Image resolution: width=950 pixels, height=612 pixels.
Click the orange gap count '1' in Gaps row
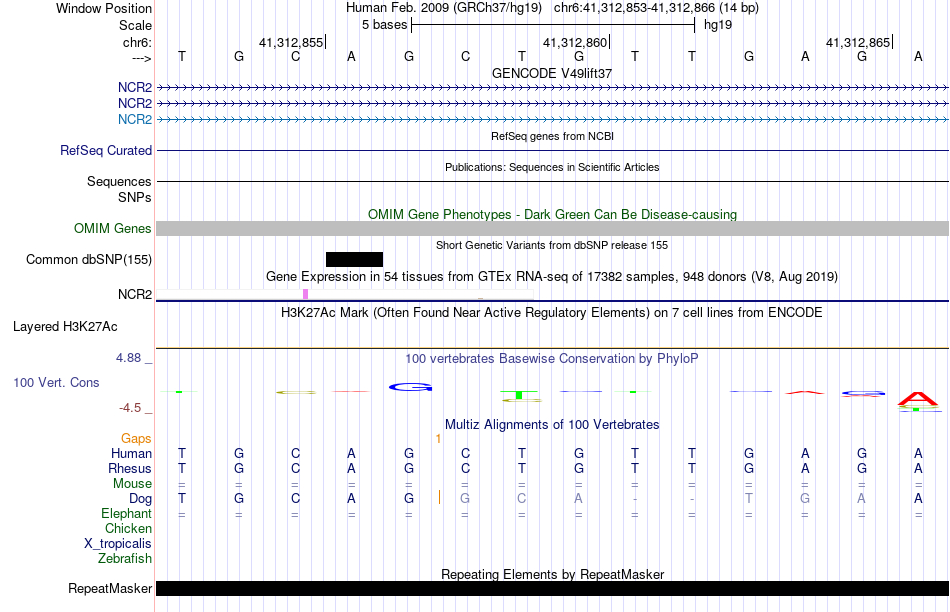(438, 438)
